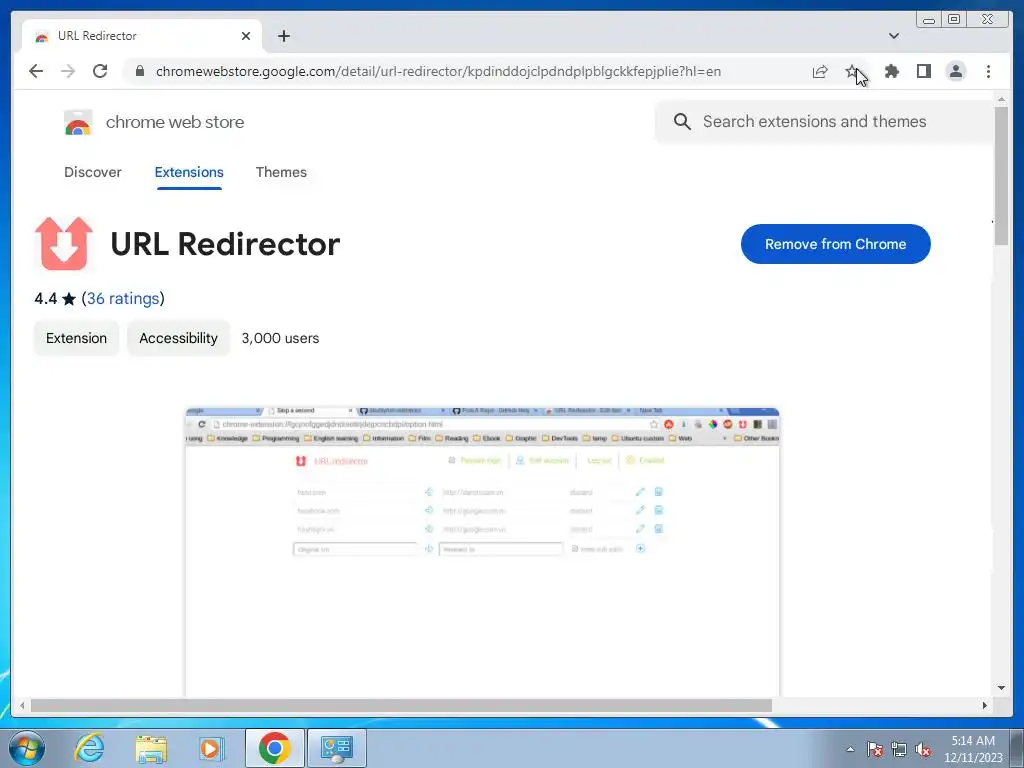Click the Accessibility category chip
The width and height of the screenshot is (1024, 768).
point(178,338)
